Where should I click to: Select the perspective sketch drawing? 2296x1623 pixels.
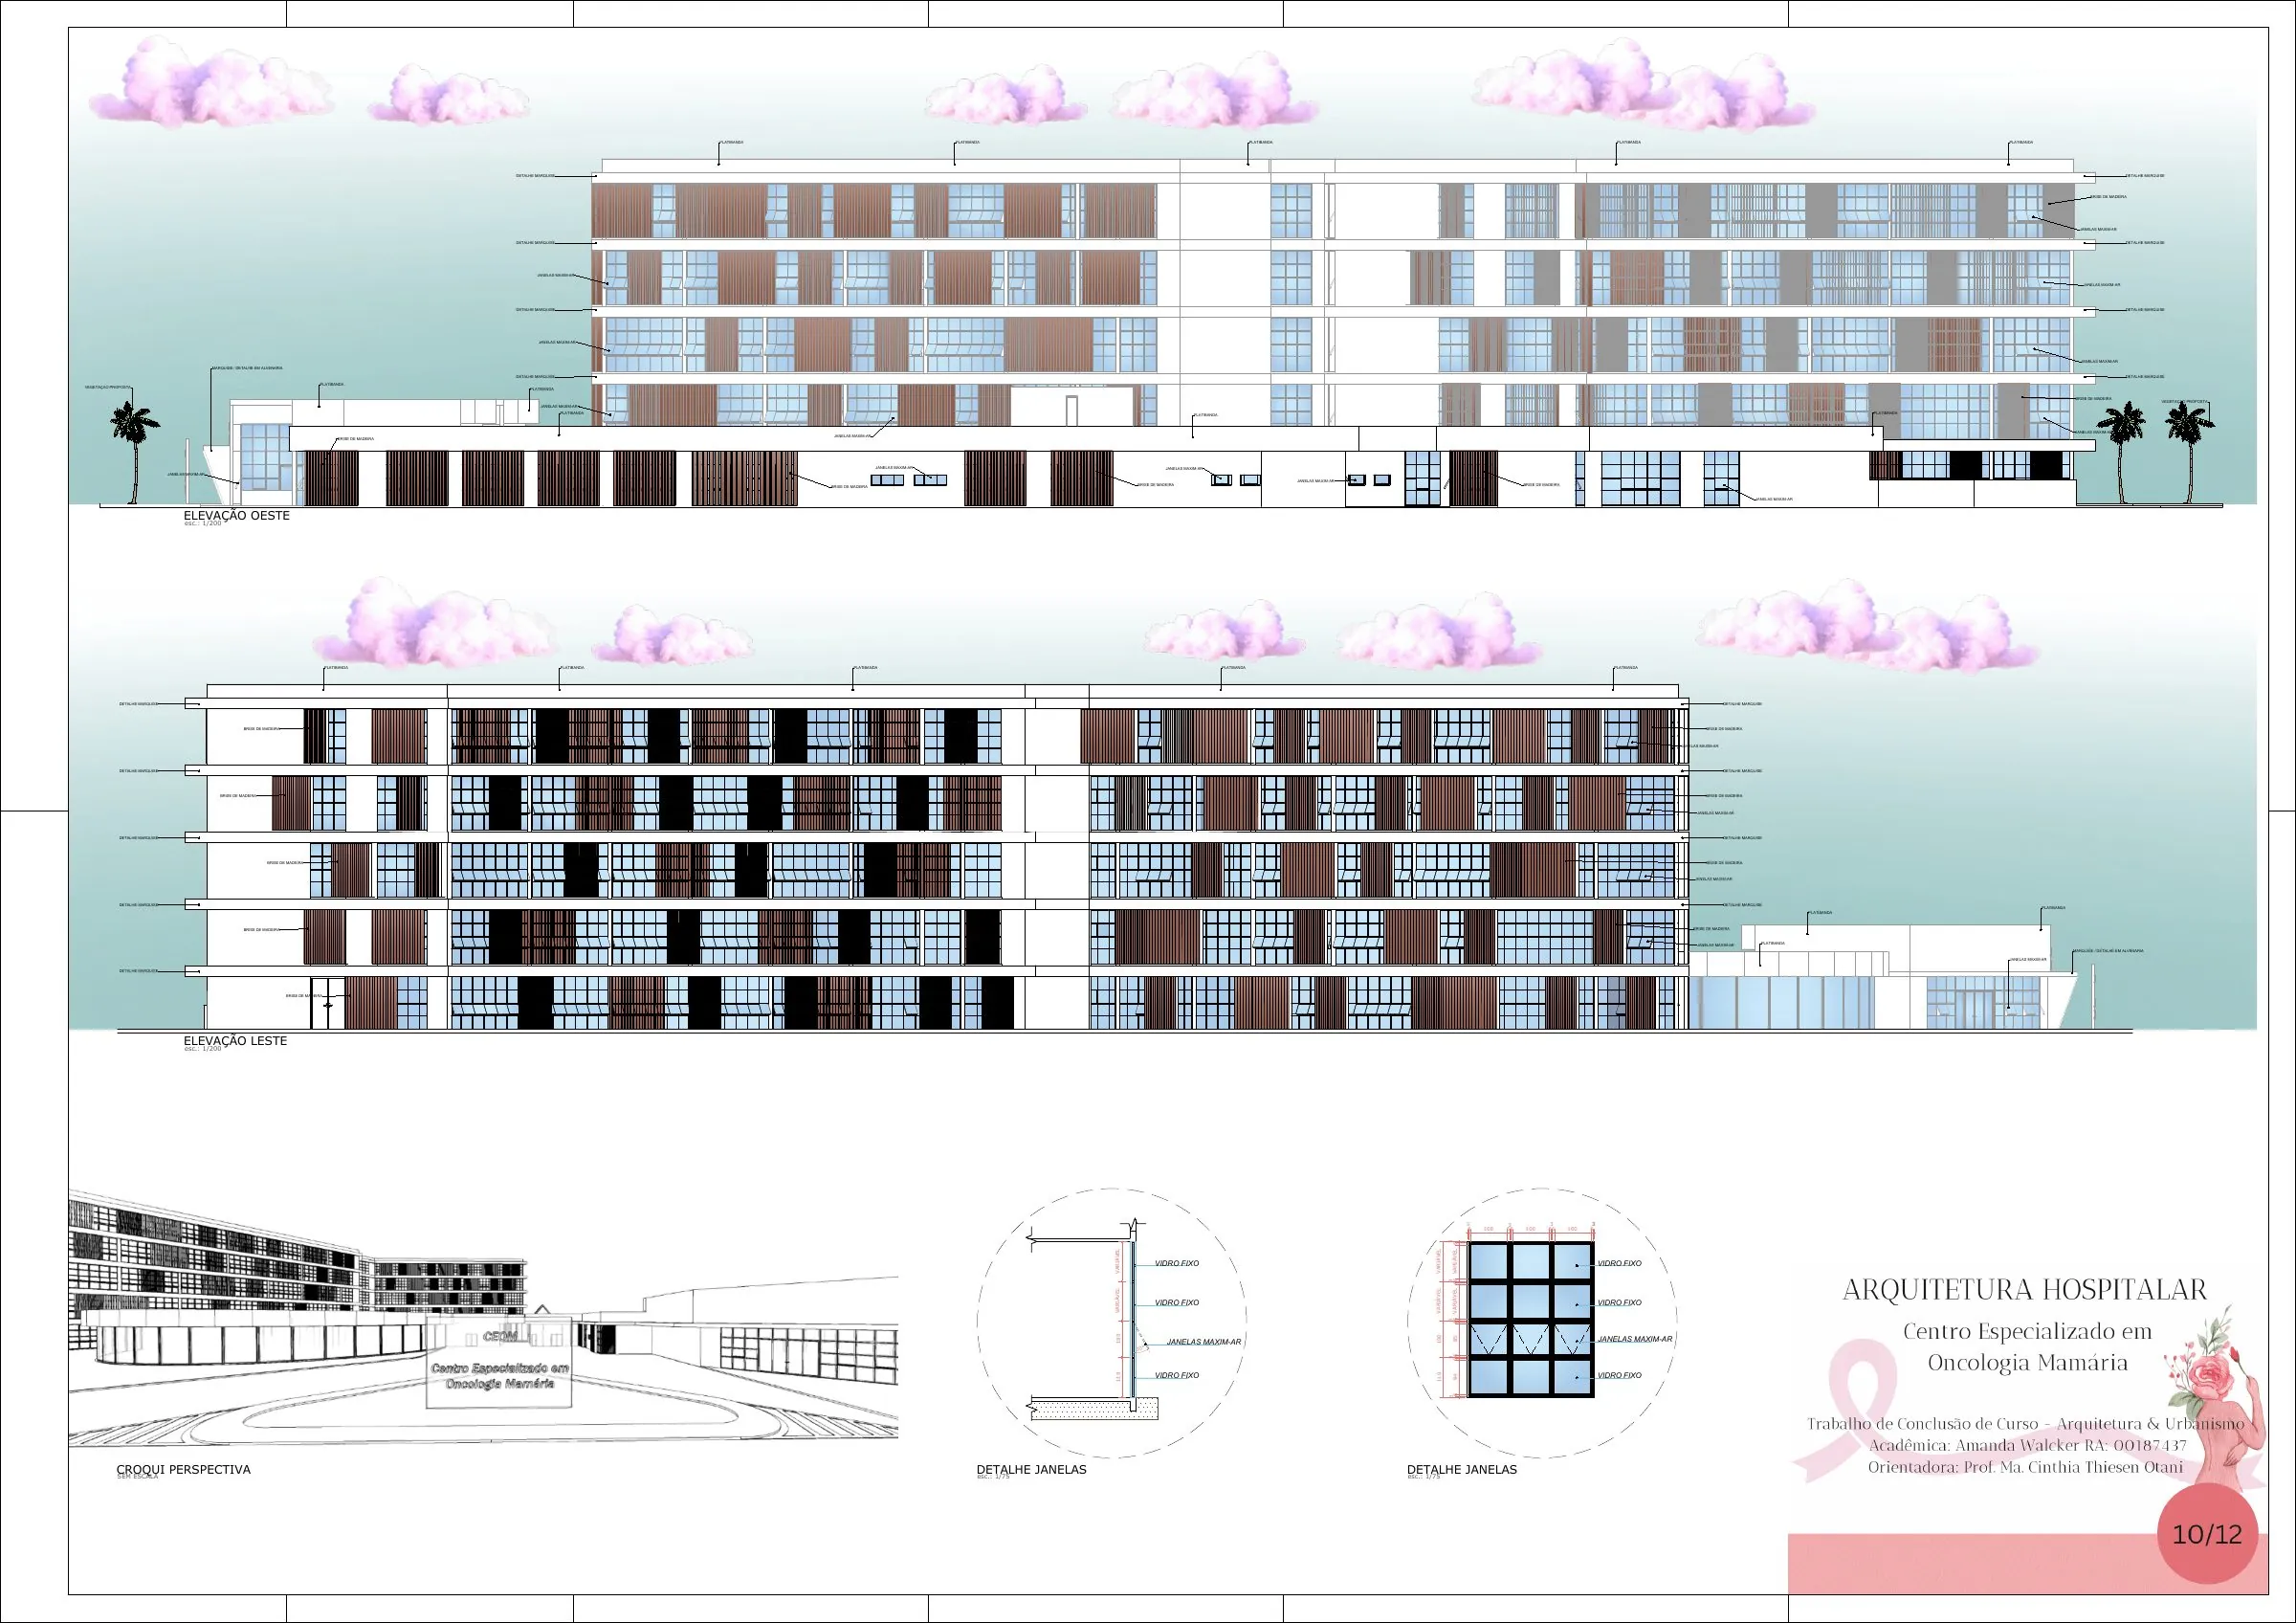(483, 1318)
